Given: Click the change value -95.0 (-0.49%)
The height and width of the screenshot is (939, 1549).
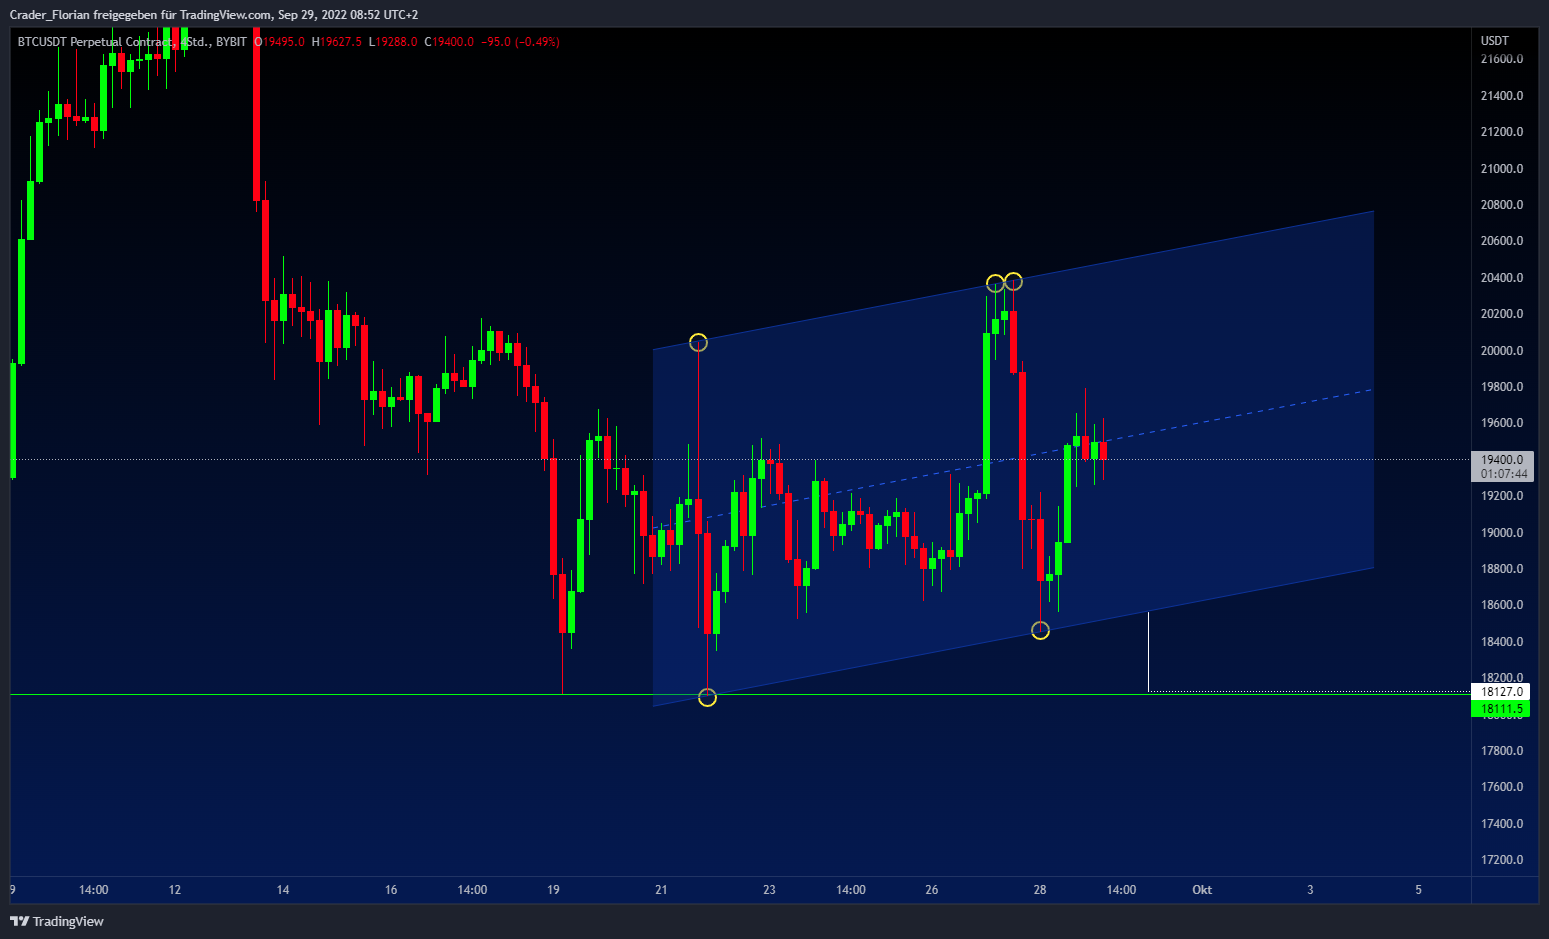Looking at the screenshot, I should pos(520,42).
